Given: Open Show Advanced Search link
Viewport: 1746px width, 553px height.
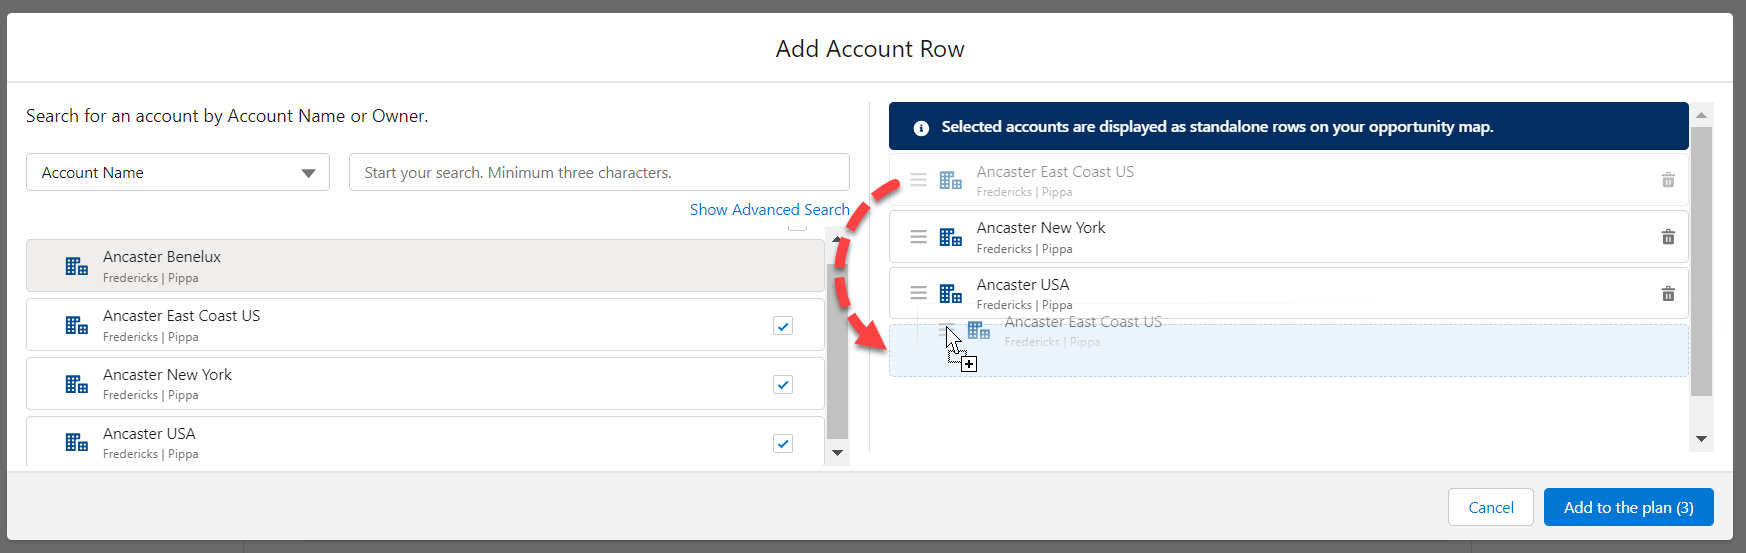Looking at the screenshot, I should (x=769, y=210).
